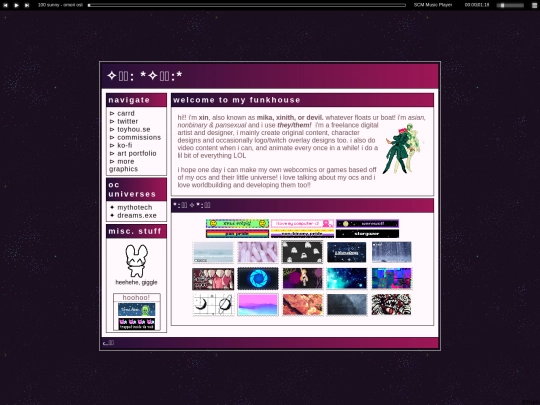Screen dimensions: 540x405
Task: Adjust the music player volume slider
Action: (x=510, y=5)
